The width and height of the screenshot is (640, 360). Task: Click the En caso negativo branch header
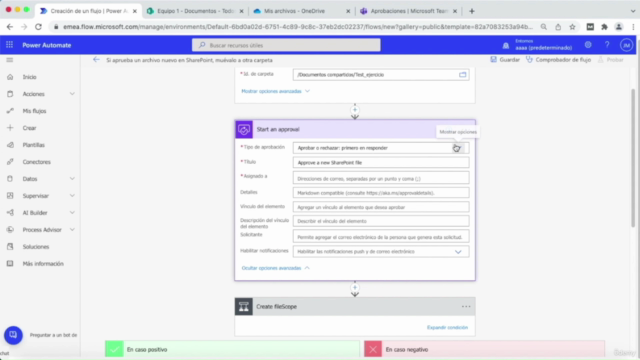tap(484, 349)
